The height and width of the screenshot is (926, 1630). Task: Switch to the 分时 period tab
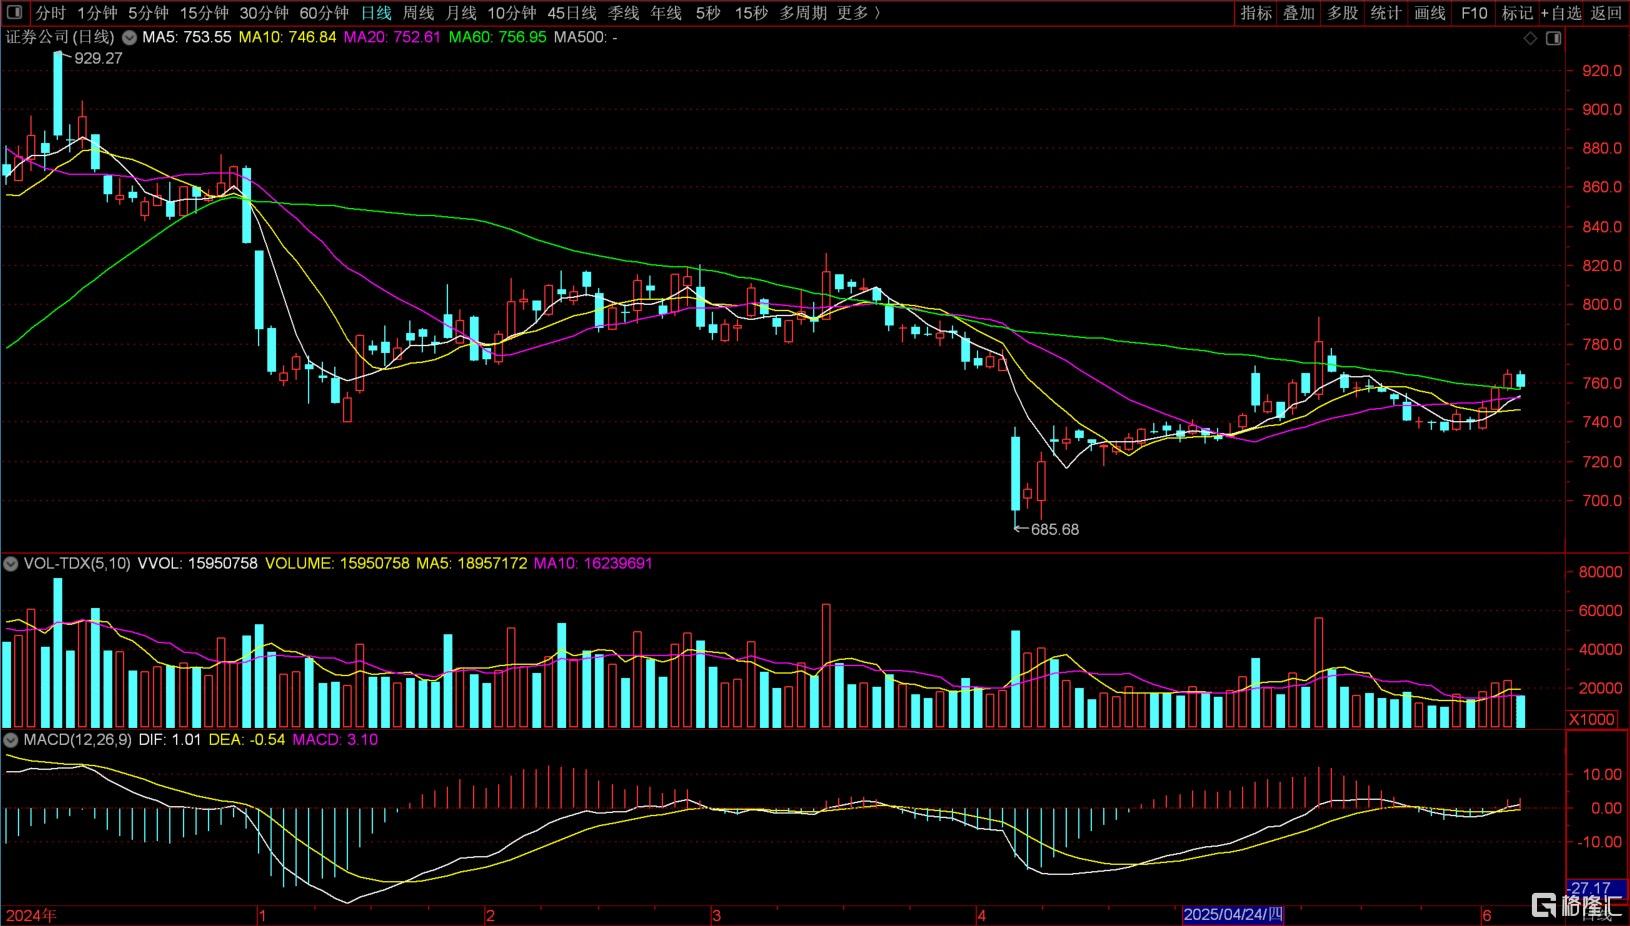click(50, 13)
